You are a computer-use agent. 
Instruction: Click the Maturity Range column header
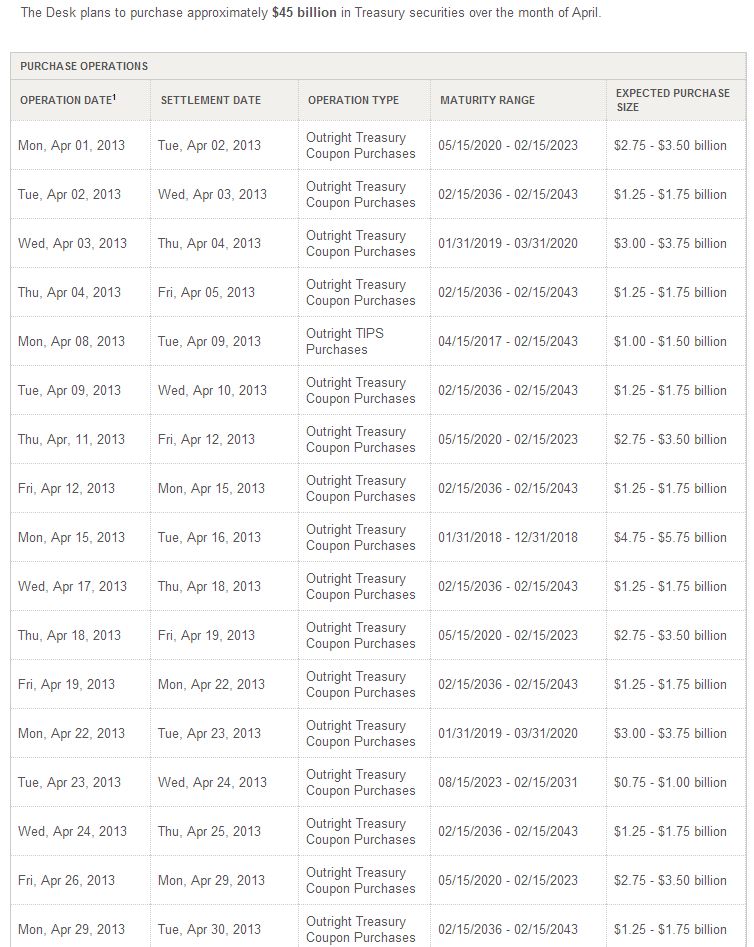[487, 100]
